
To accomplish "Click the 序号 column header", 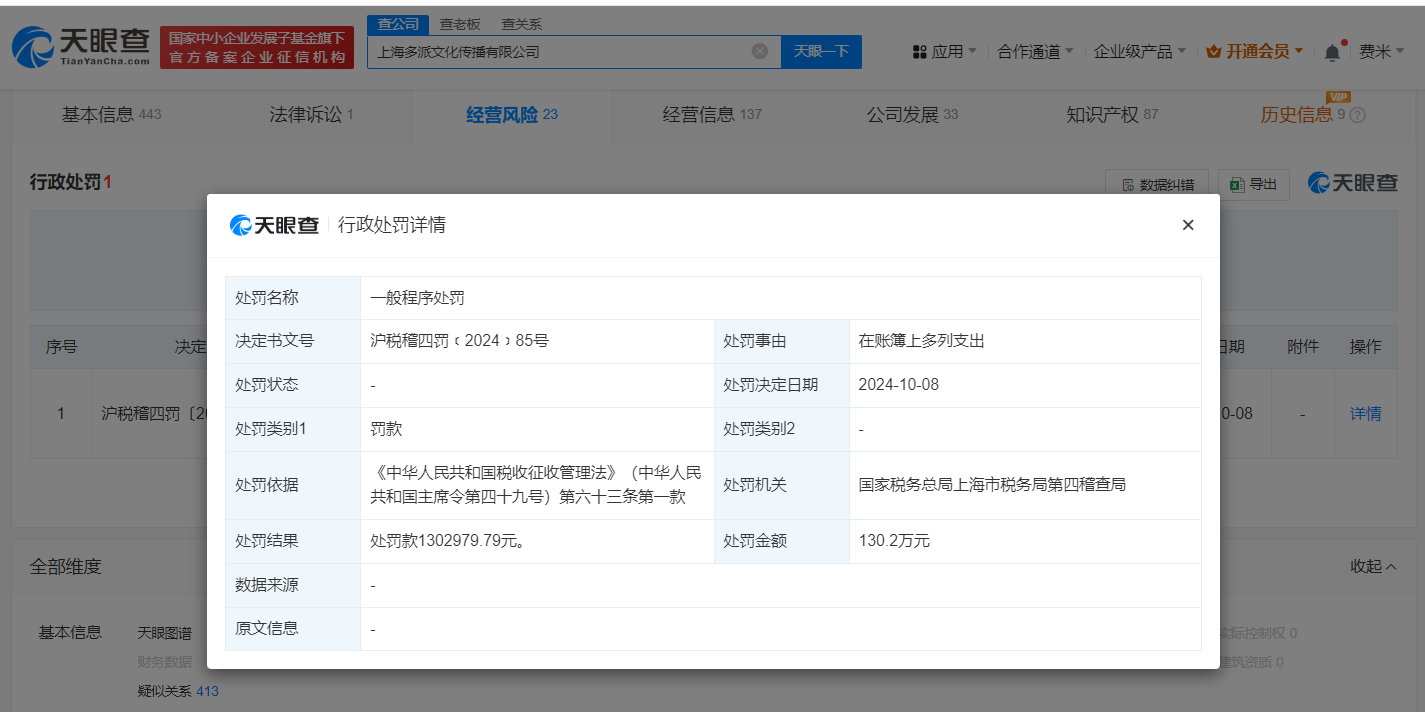I will [x=61, y=347].
